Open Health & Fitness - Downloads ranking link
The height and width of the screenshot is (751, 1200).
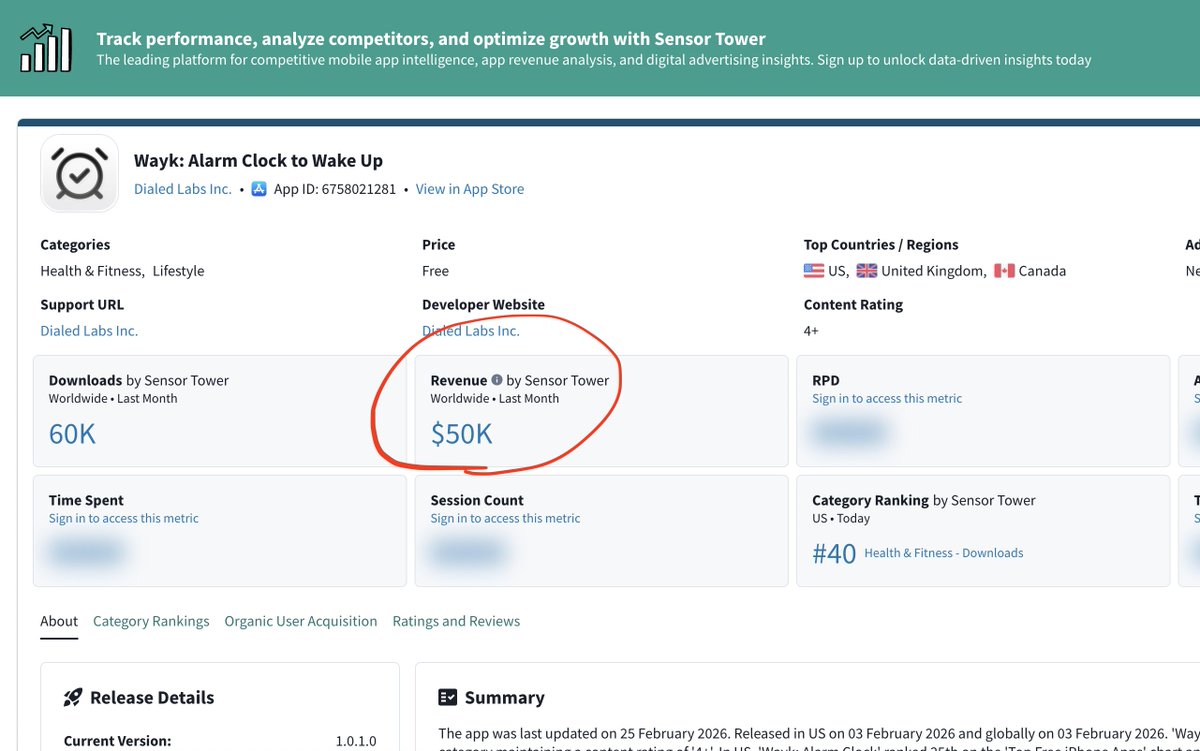click(x=944, y=553)
